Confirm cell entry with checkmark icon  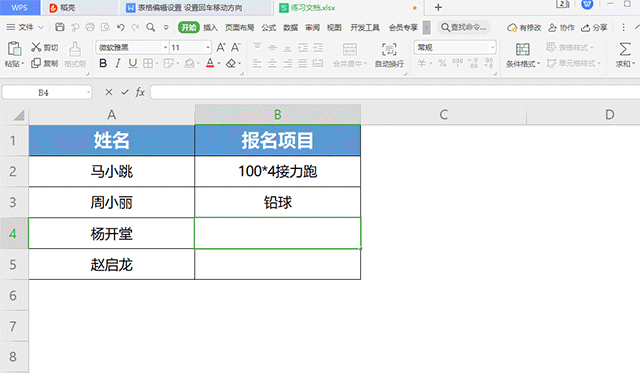click(x=125, y=92)
